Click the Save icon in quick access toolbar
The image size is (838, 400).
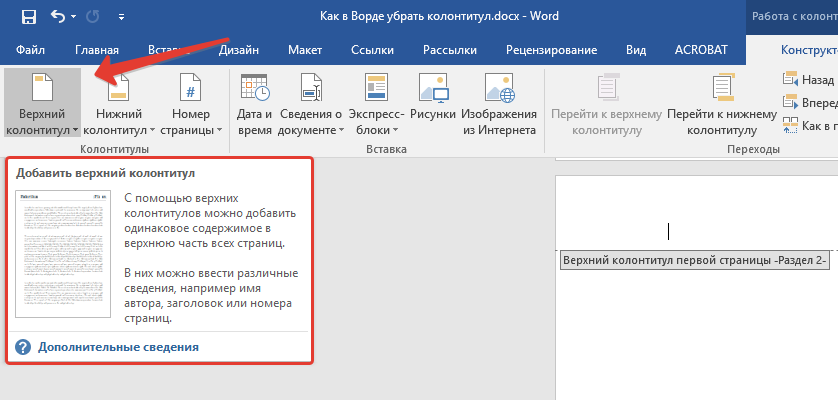pos(28,17)
